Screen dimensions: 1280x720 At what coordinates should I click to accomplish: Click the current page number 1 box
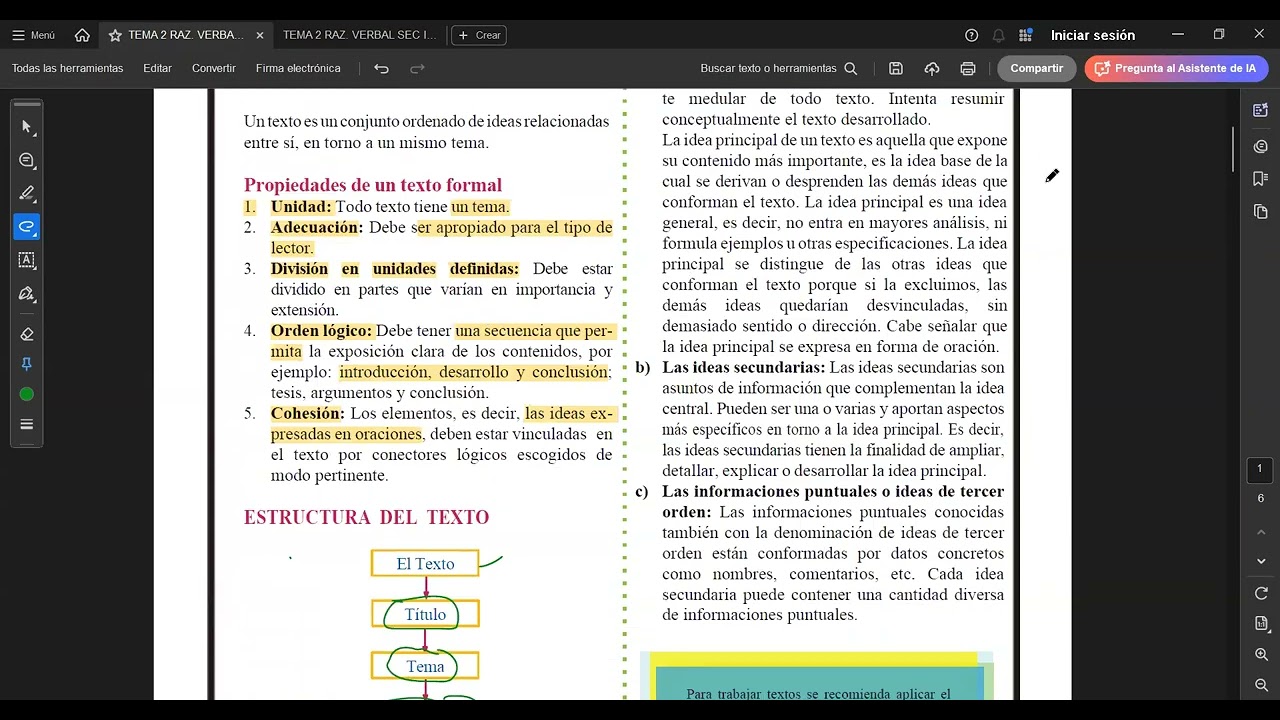(x=1260, y=469)
